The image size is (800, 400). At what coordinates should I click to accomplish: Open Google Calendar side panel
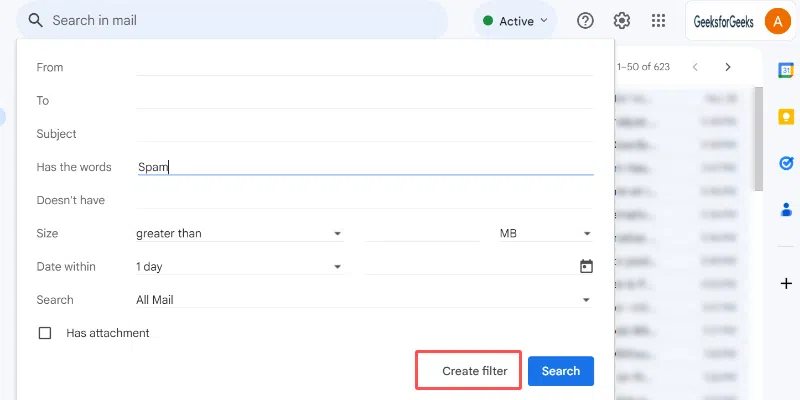(786, 69)
